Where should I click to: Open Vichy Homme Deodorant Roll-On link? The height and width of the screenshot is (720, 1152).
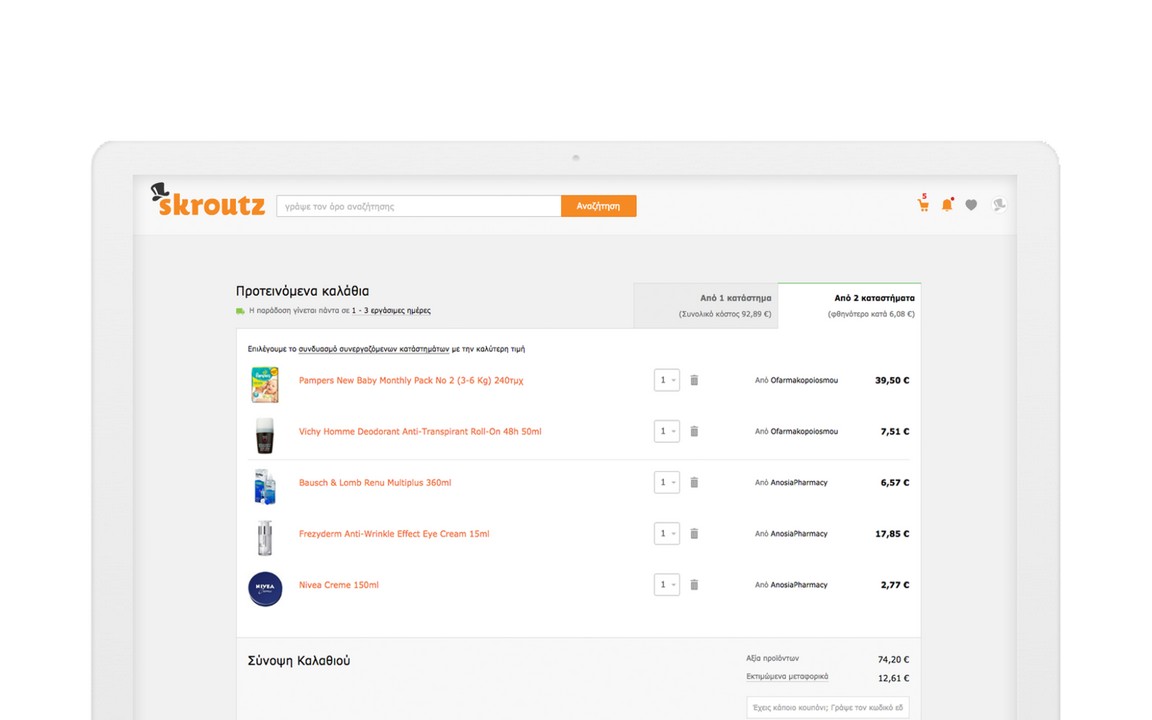click(420, 431)
